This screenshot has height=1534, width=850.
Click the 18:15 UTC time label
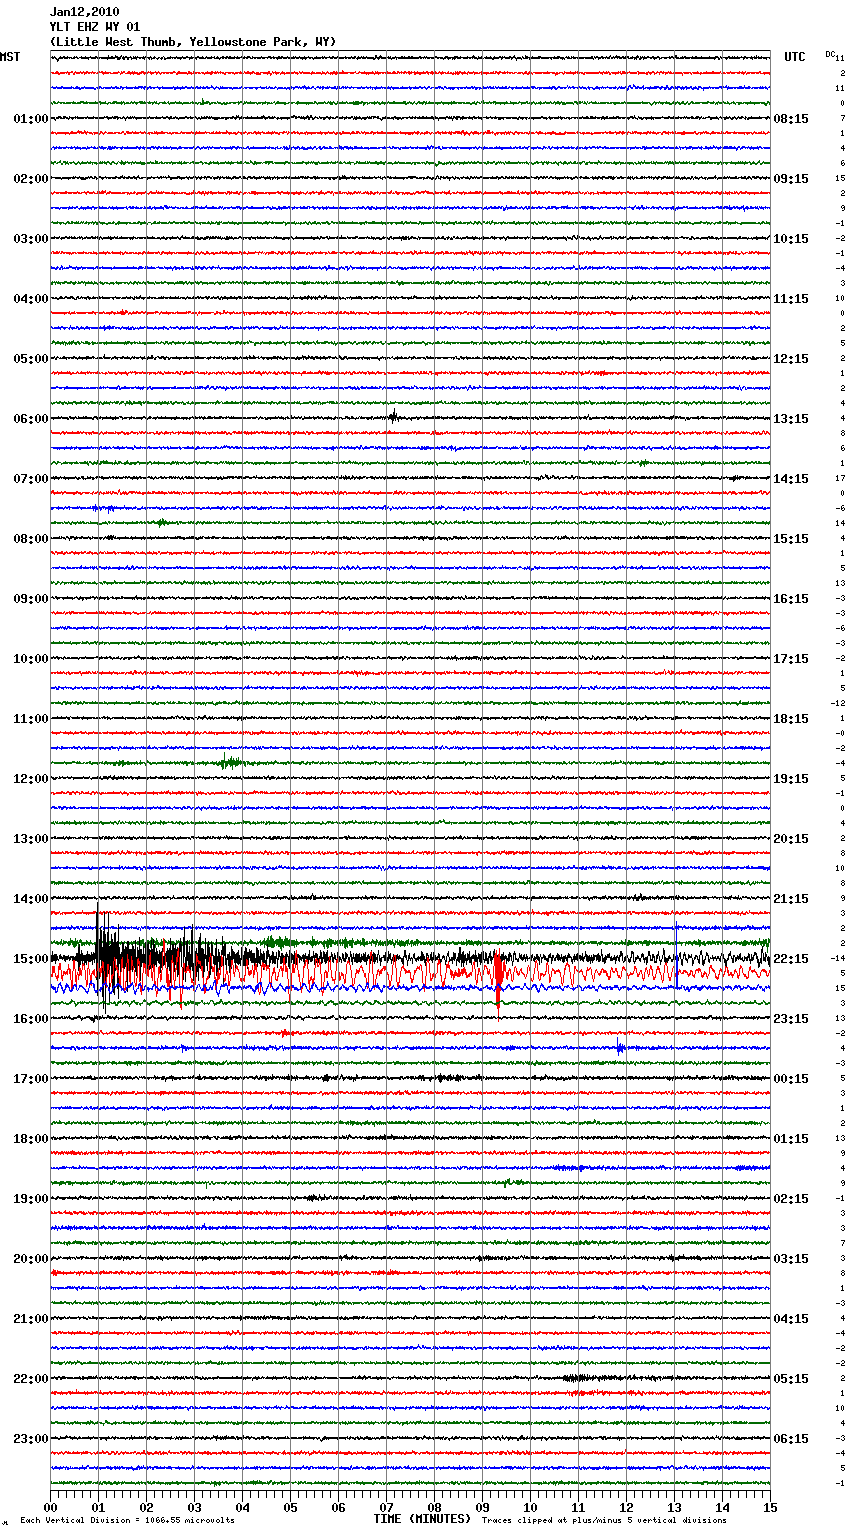pyautogui.click(x=791, y=719)
